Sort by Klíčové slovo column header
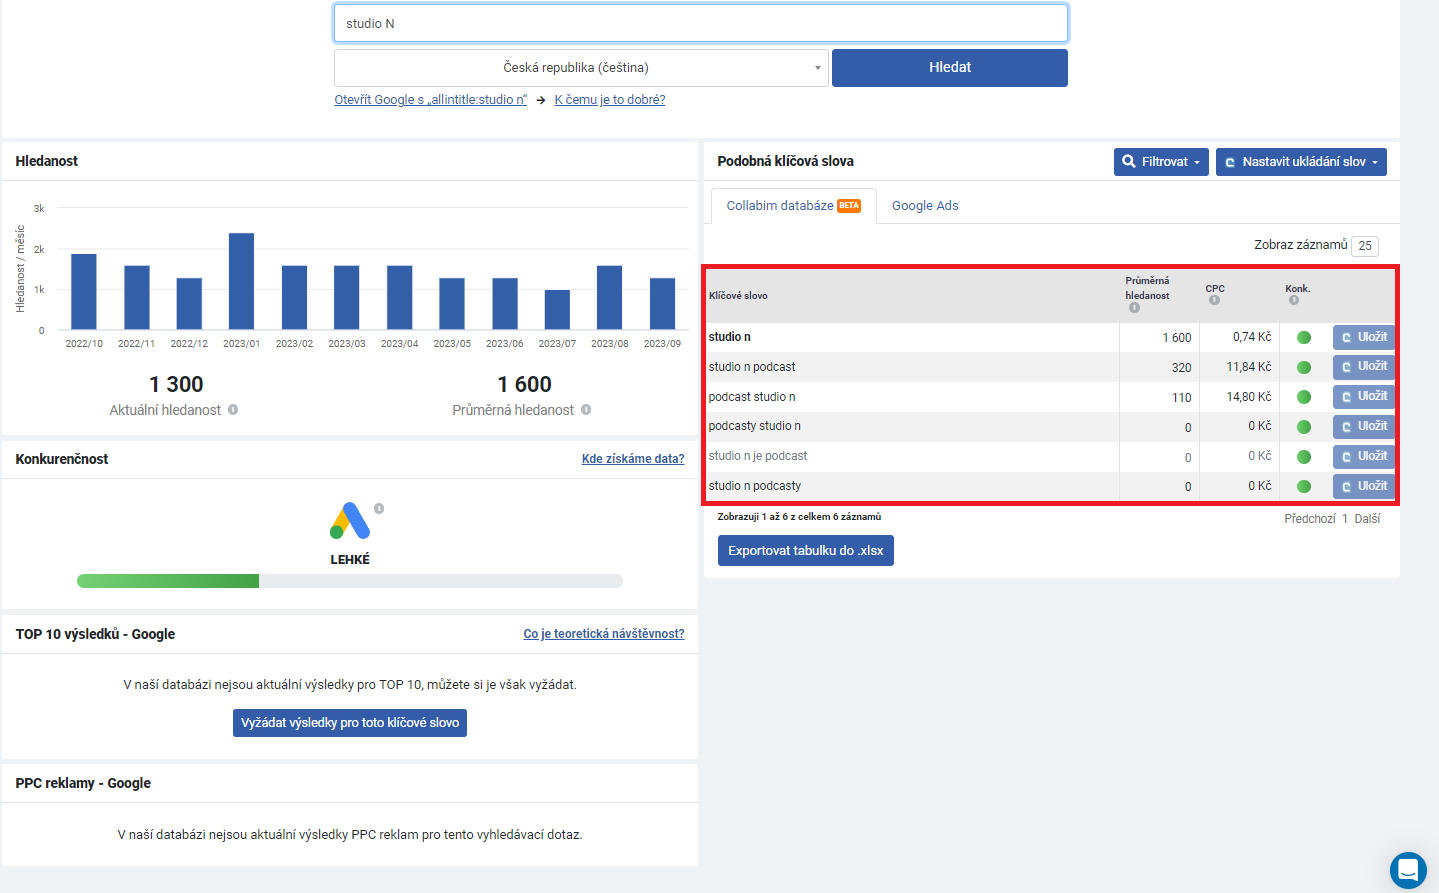The width and height of the screenshot is (1439, 893). point(738,296)
